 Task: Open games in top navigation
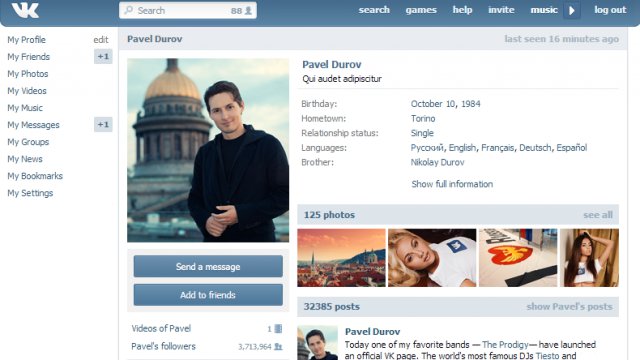tap(421, 10)
